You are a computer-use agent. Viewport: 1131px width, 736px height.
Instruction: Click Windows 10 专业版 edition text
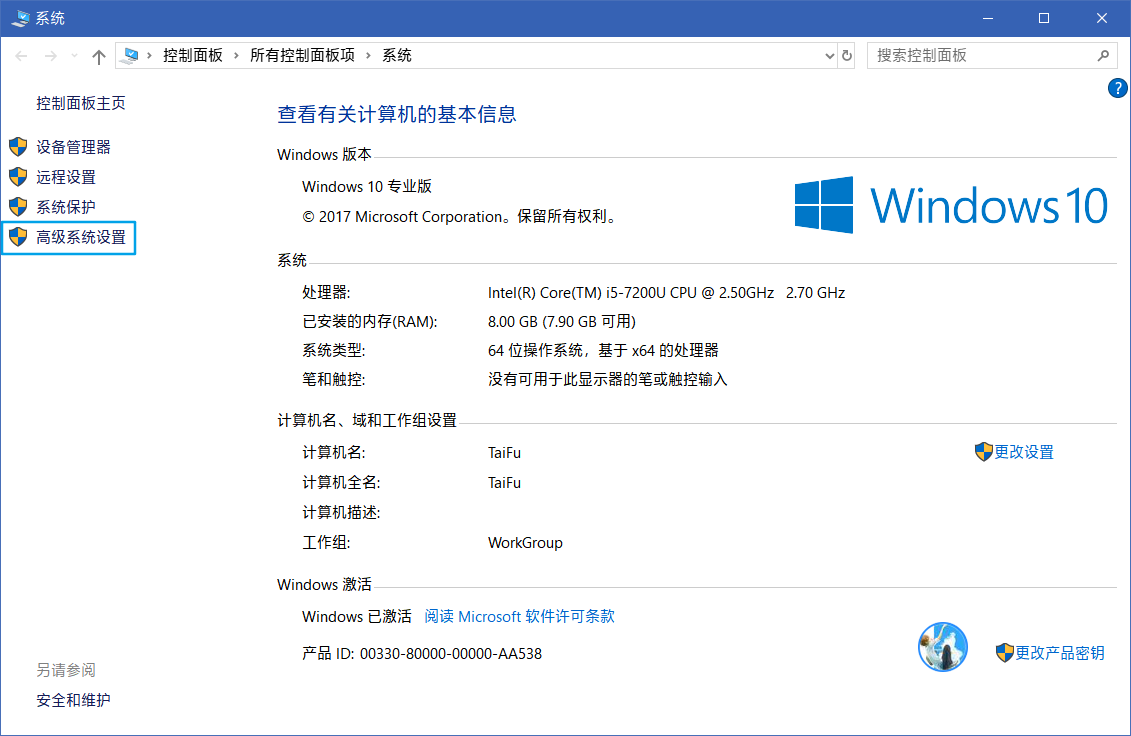pos(366,186)
